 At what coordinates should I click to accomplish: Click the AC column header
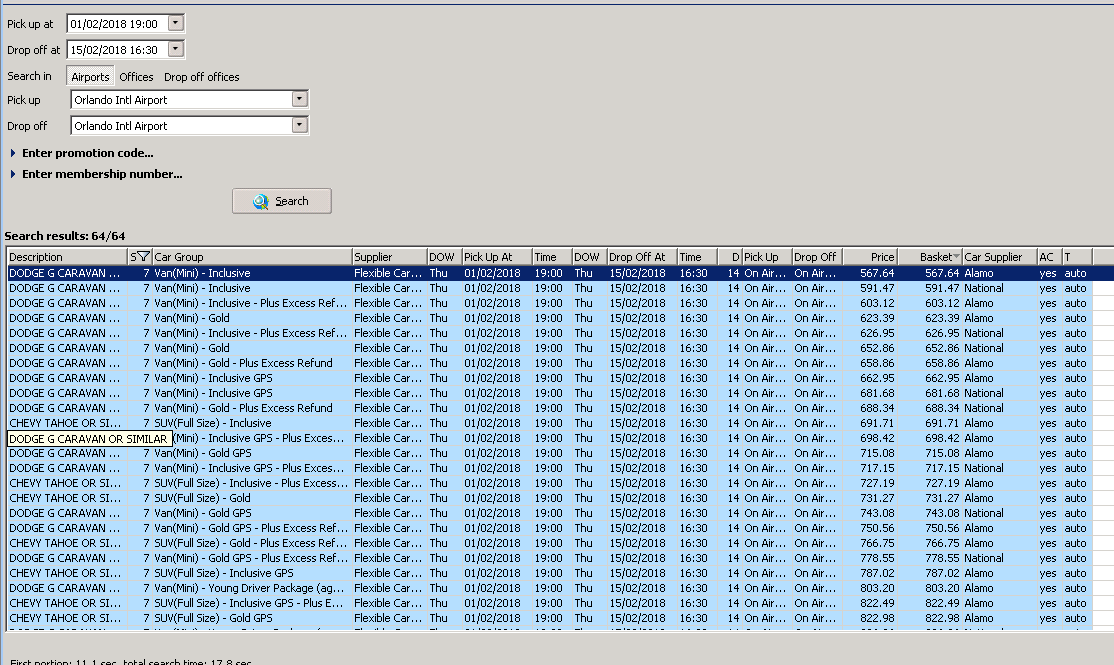(x=1049, y=256)
